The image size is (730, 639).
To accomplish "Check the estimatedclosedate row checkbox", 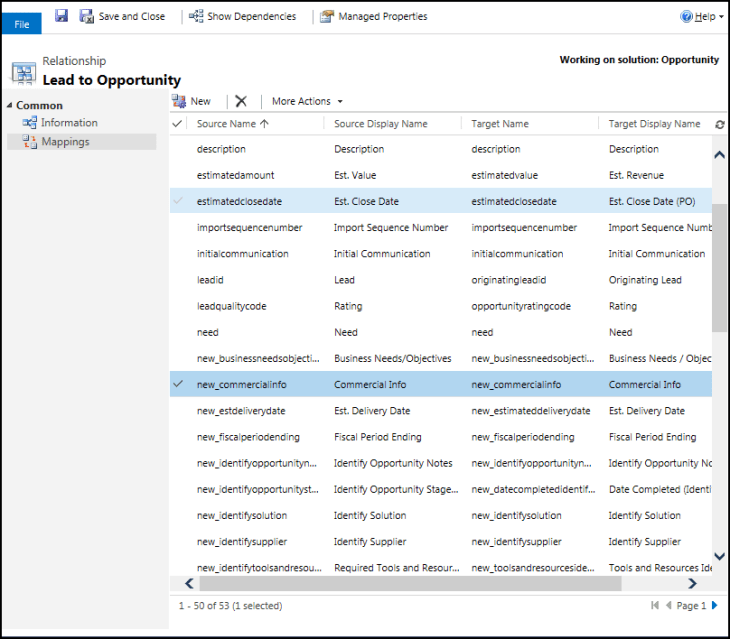I will pos(178,201).
